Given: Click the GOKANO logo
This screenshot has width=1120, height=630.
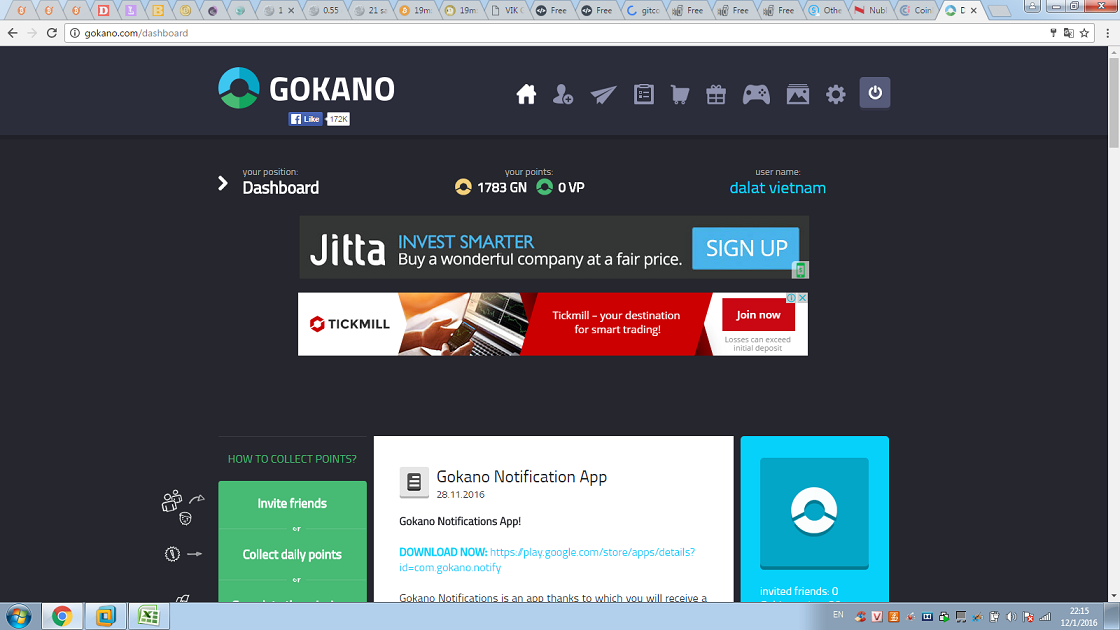Looking at the screenshot, I should pyautogui.click(x=306, y=89).
